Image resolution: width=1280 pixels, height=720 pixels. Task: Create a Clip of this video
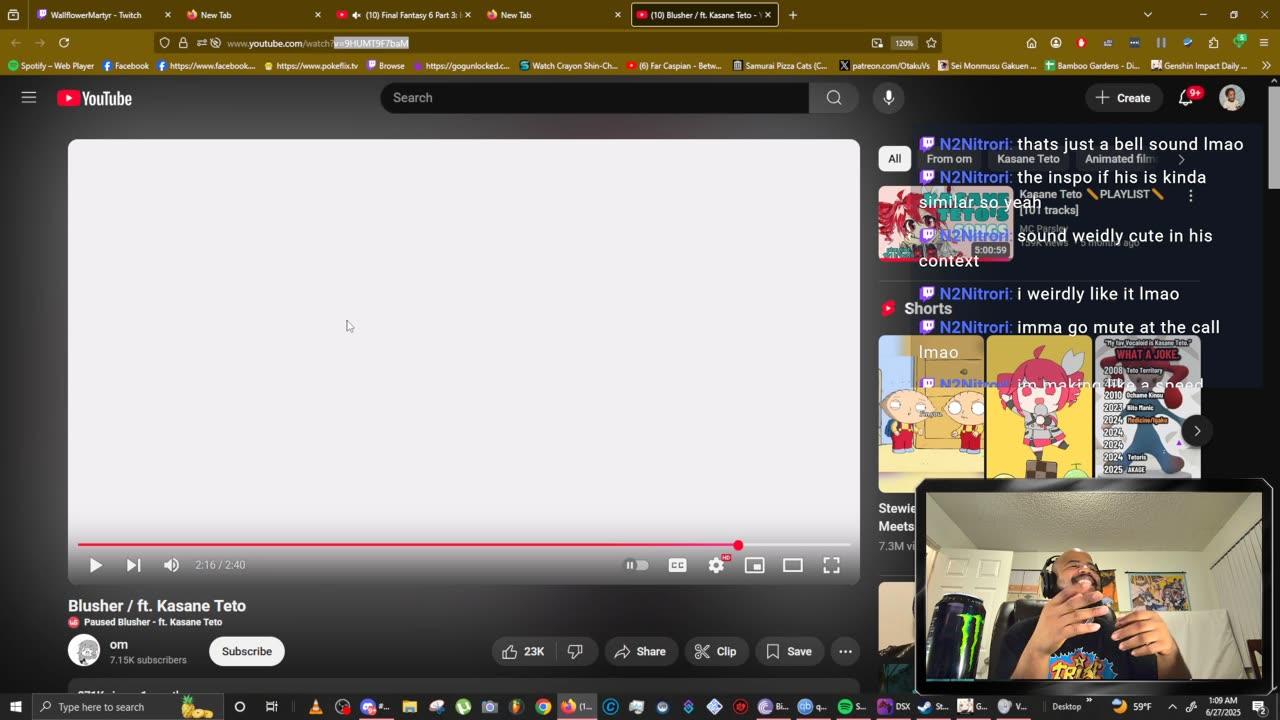click(716, 651)
